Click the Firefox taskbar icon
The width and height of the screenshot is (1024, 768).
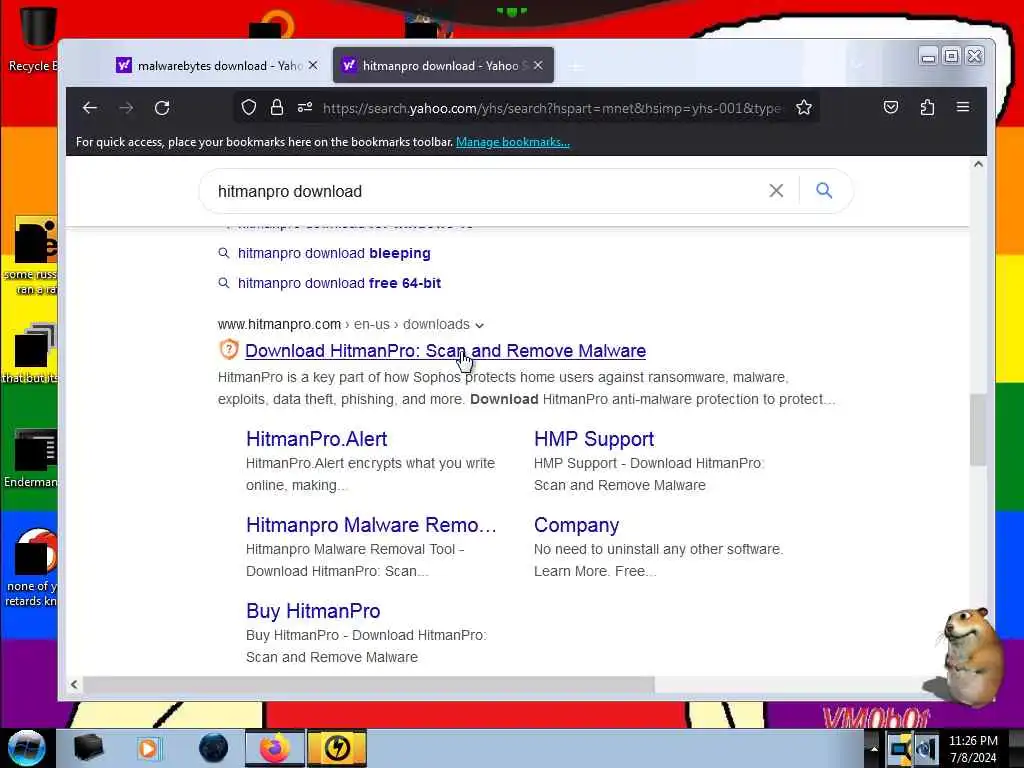click(x=274, y=748)
